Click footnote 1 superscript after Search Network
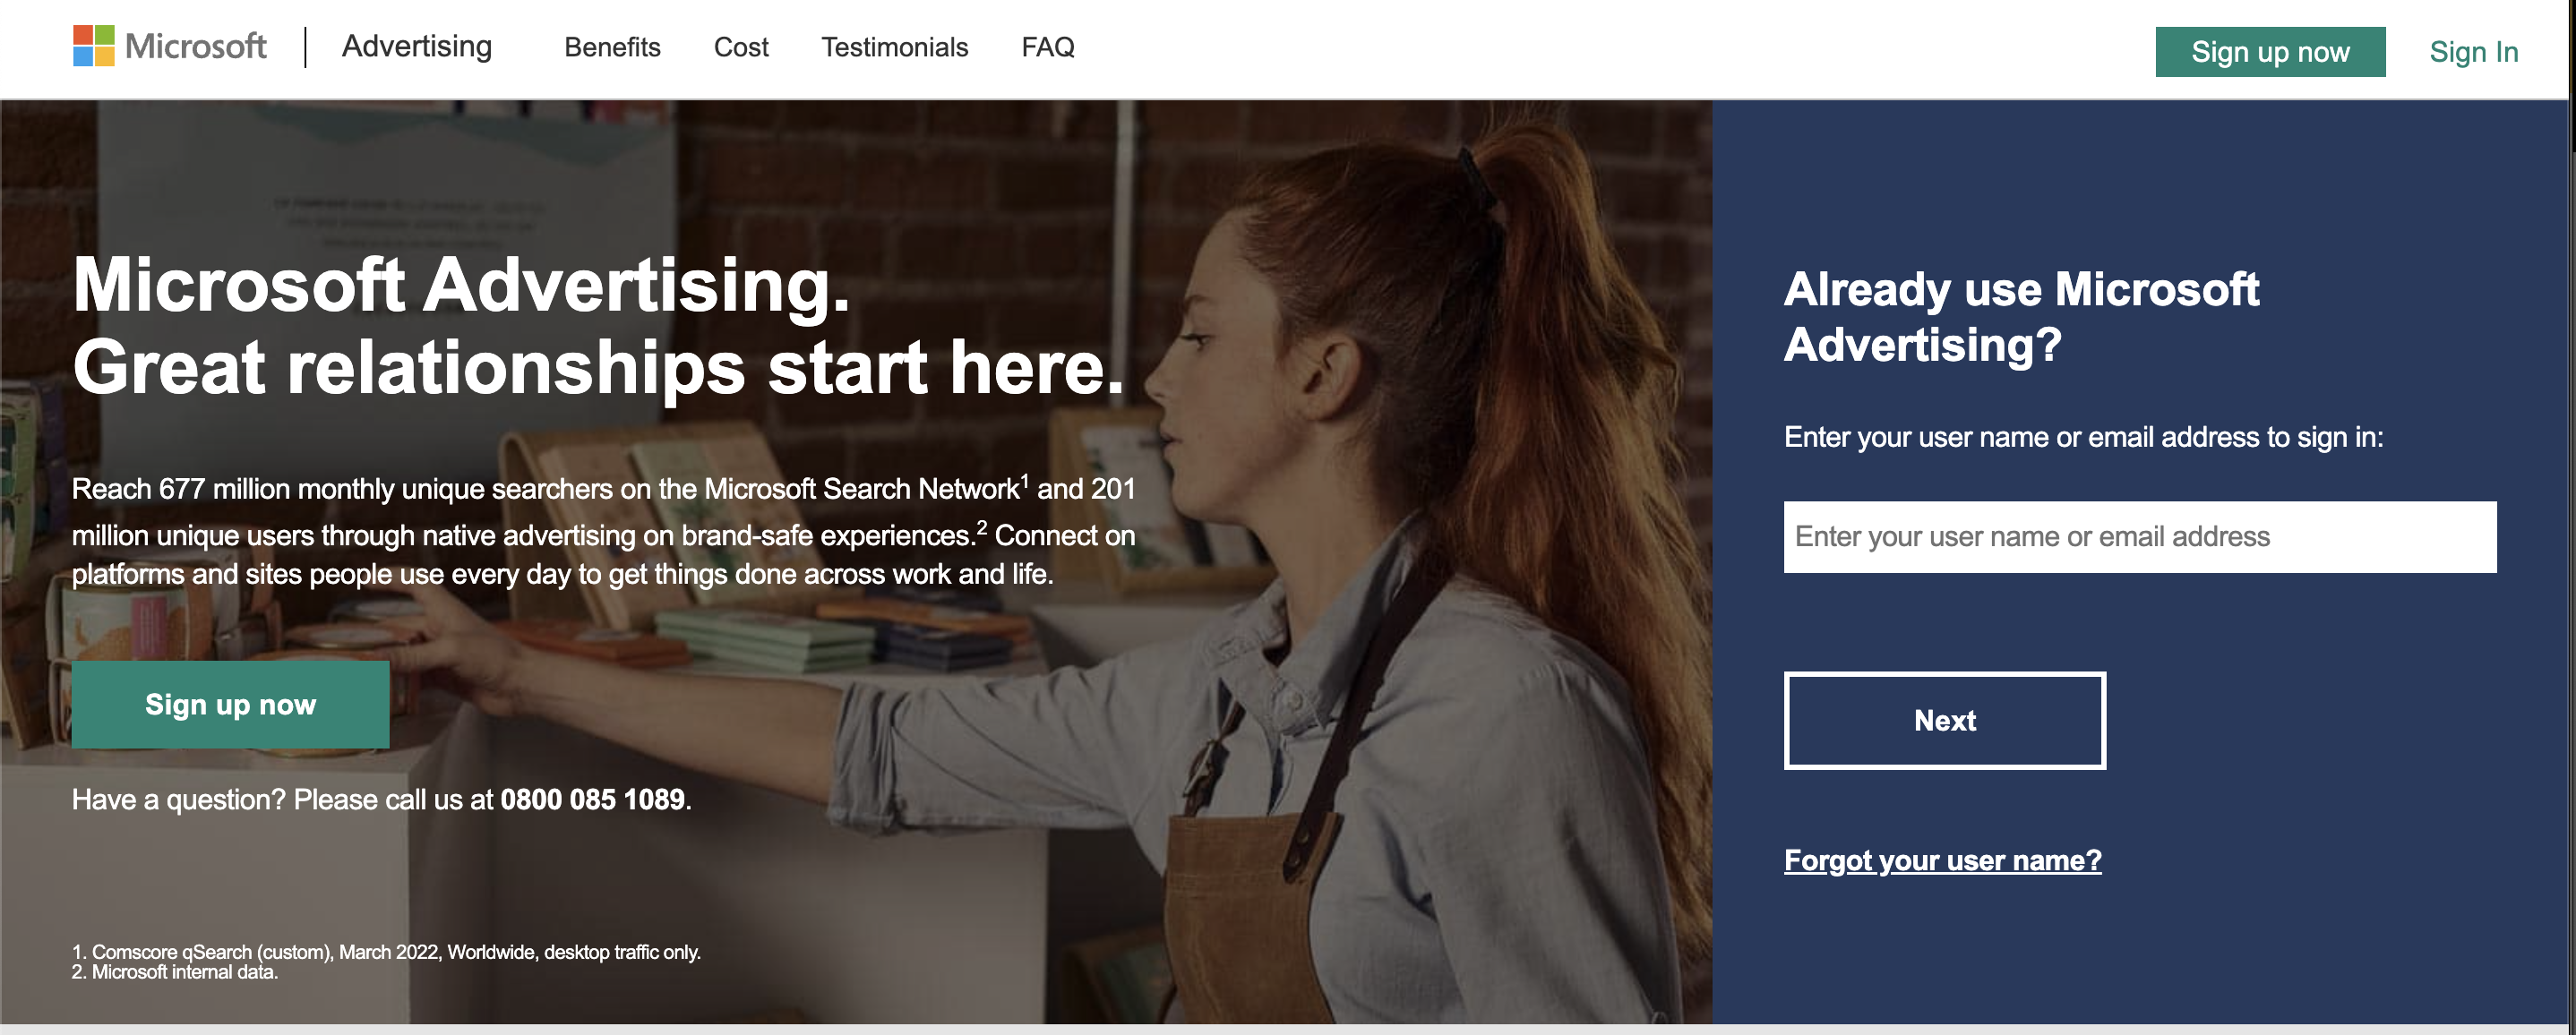2576x1035 pixels. point(1024,480)
